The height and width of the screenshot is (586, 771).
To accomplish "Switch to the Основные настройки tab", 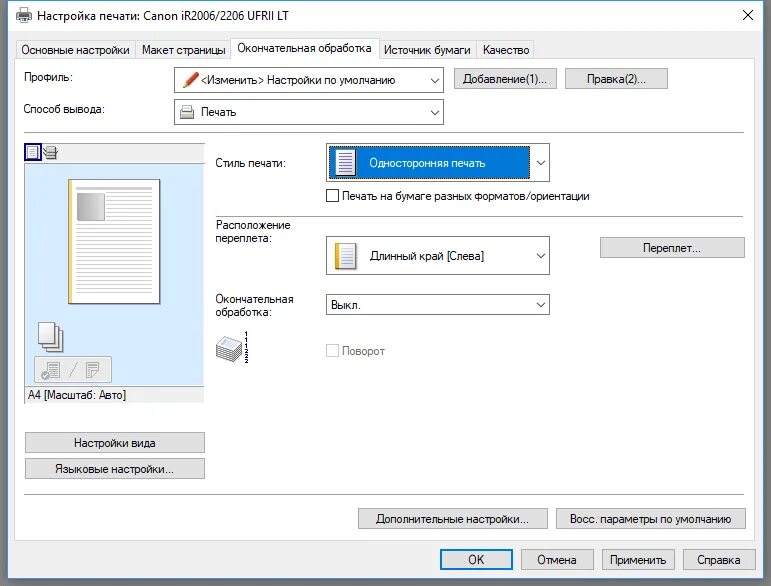I will point(75,50).
